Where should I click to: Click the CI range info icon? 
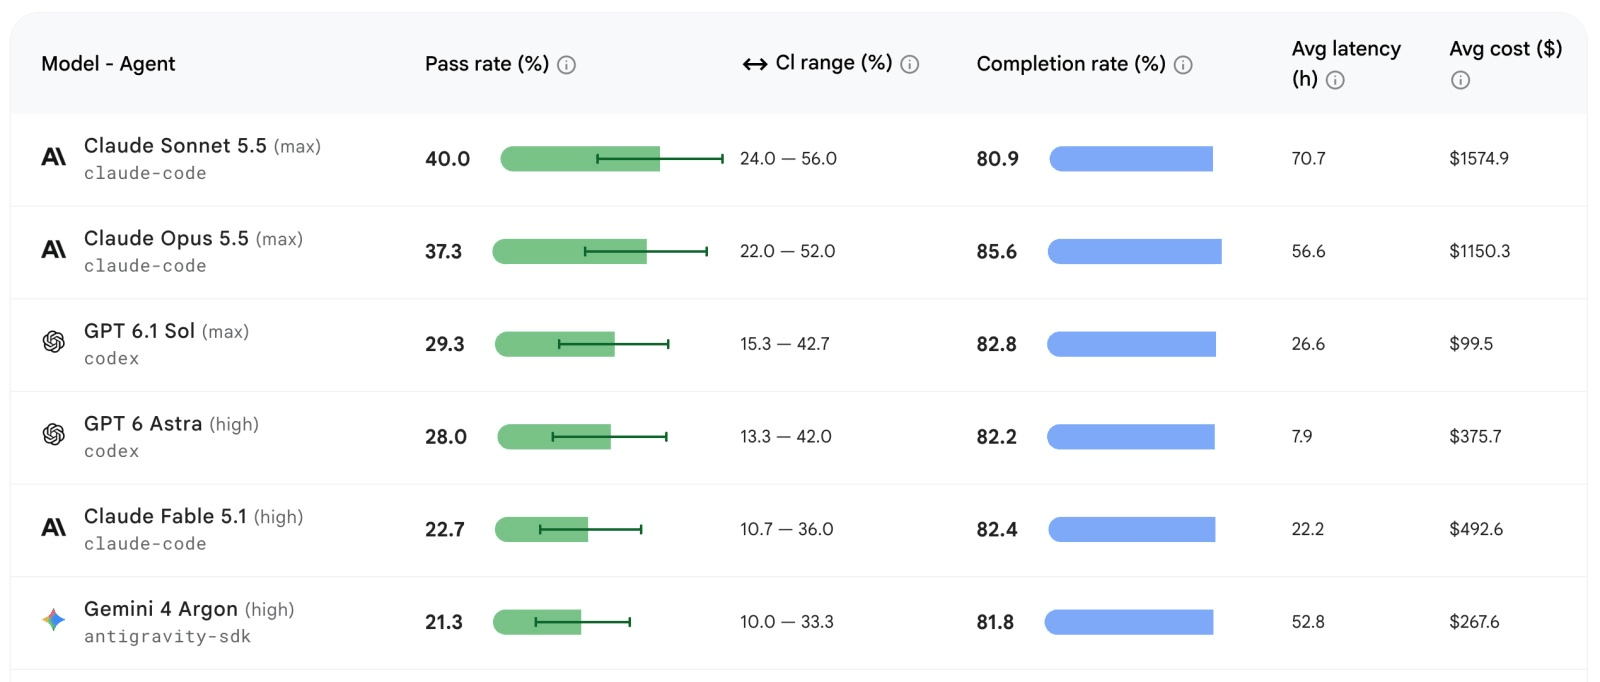909,65
